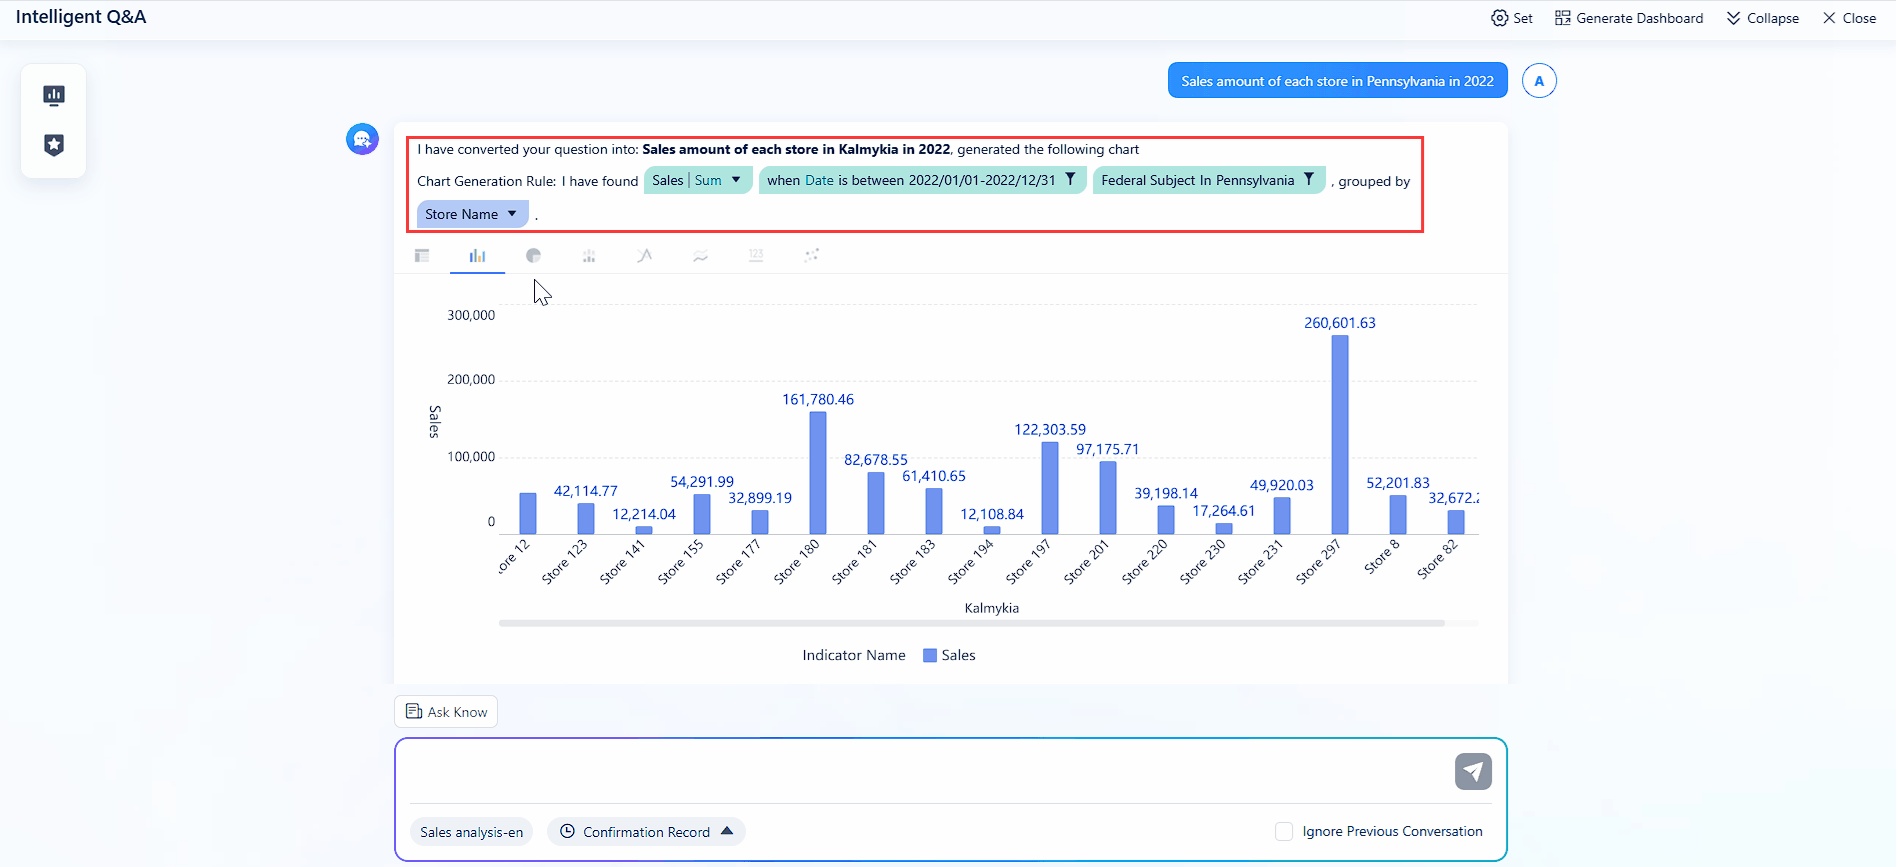Select the bar chart tab

pos(477,256)
